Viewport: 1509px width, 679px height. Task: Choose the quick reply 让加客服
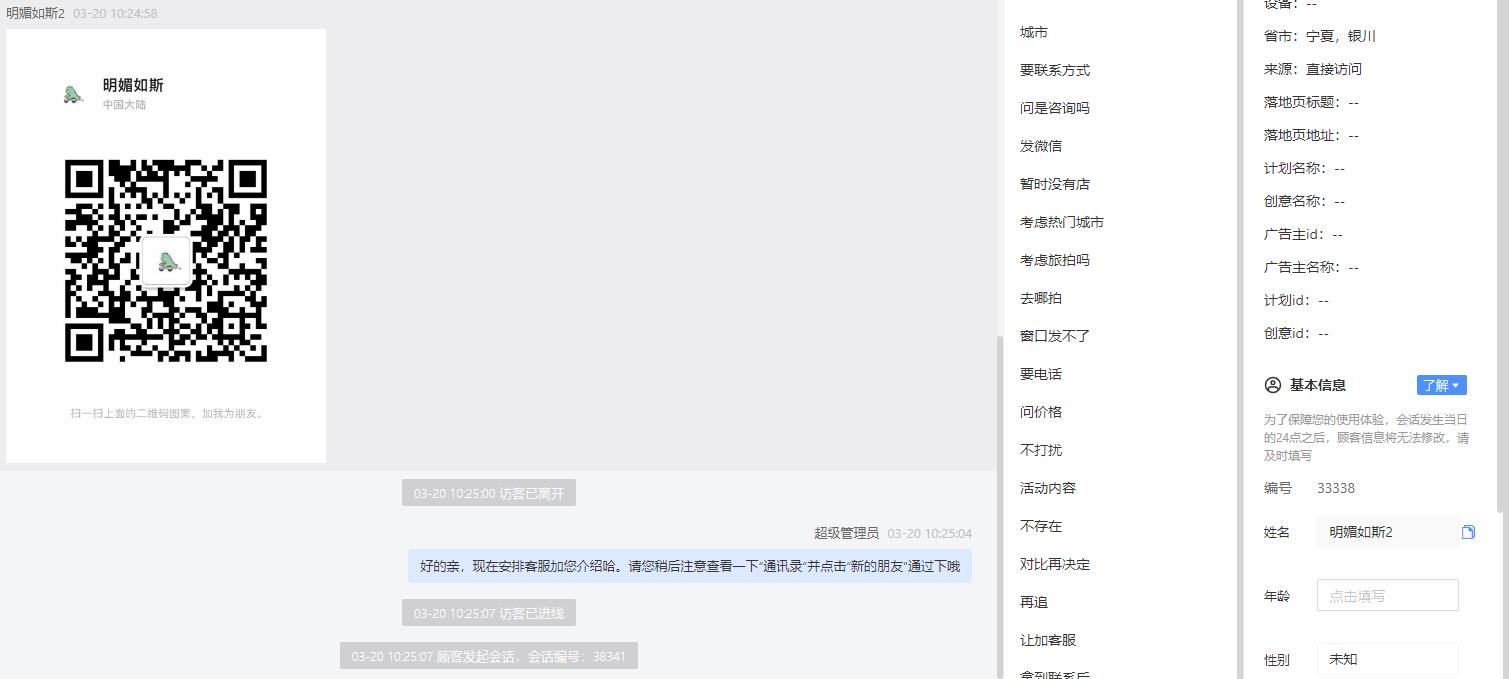(x=1048, y=640)
